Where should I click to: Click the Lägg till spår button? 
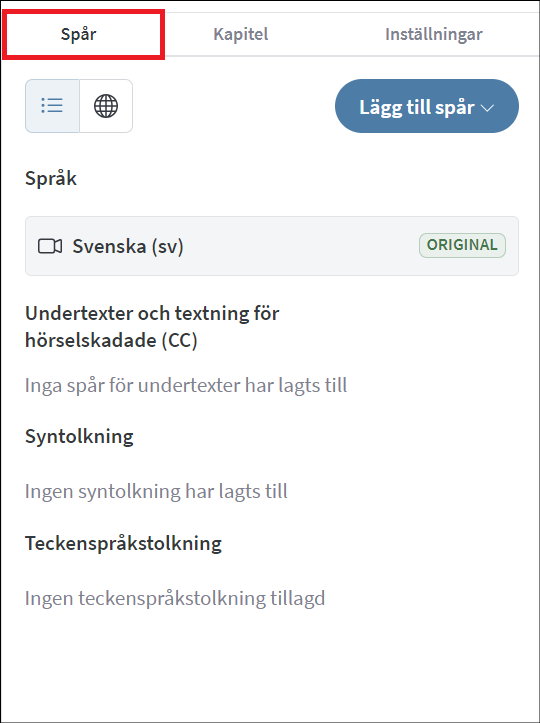tap(427, 106)
